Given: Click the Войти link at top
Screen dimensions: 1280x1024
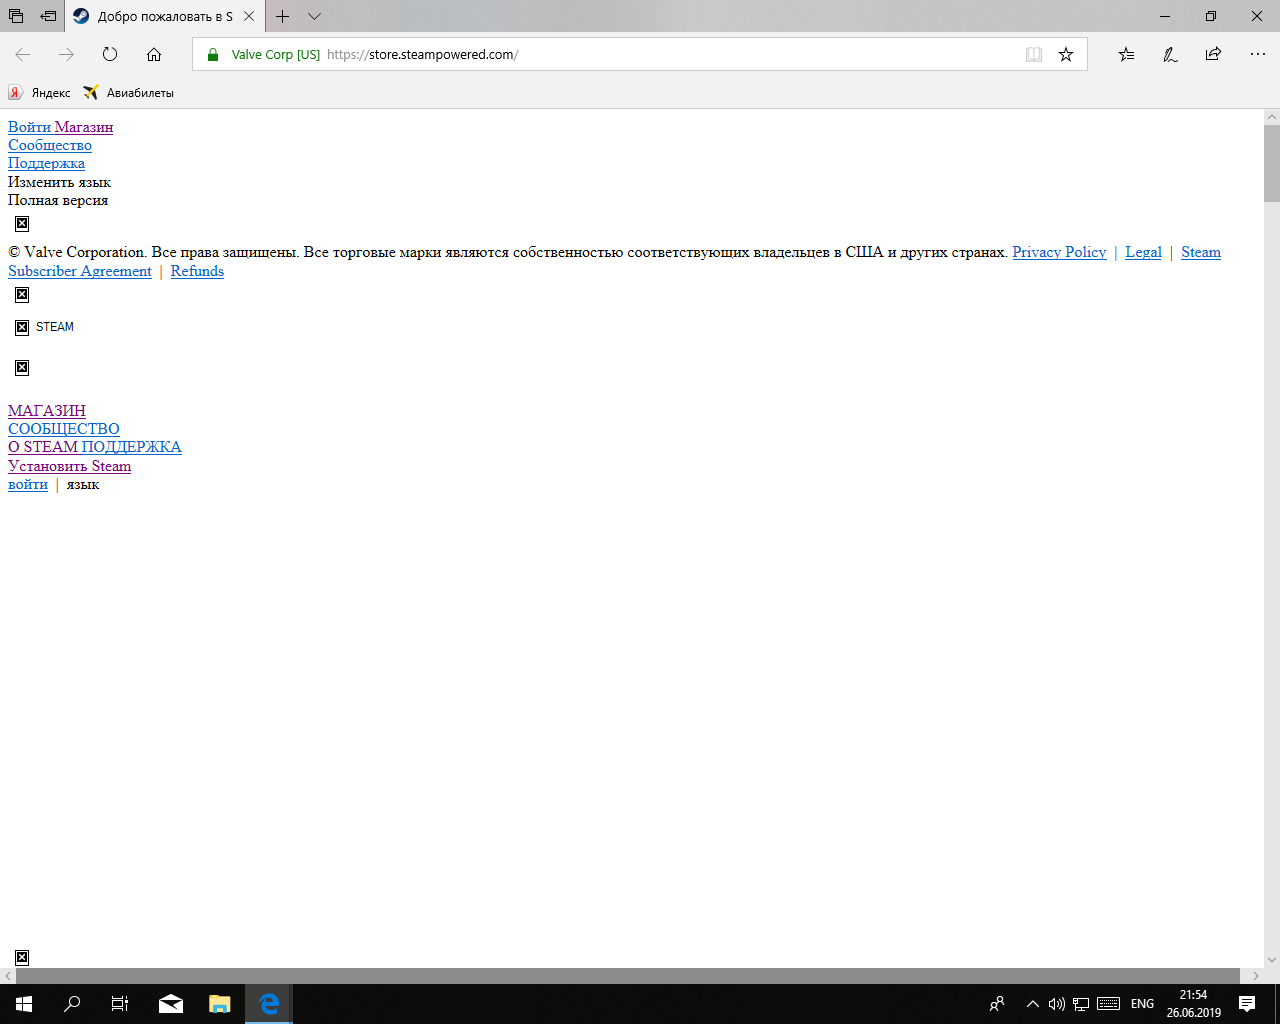Looking at the screenshot, I should [x=29, y=127].
